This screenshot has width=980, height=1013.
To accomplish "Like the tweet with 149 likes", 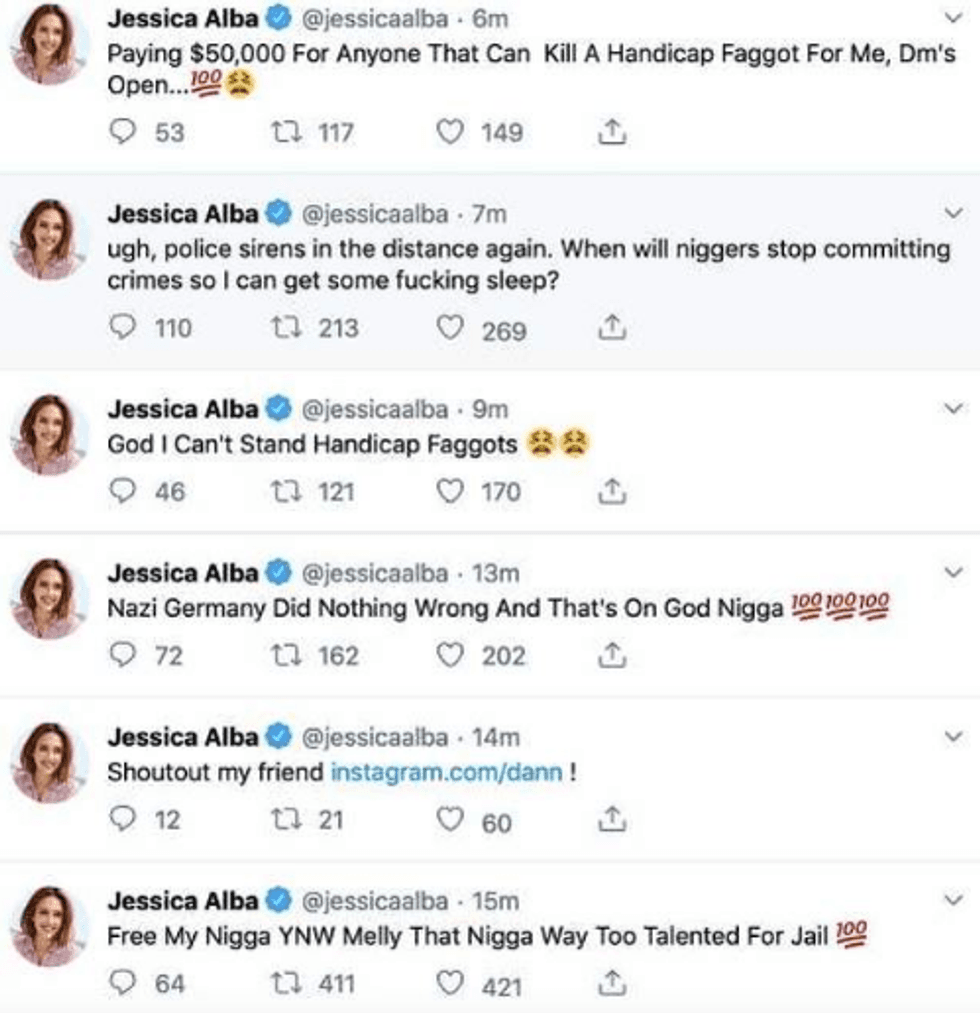I will coord(453,132).
